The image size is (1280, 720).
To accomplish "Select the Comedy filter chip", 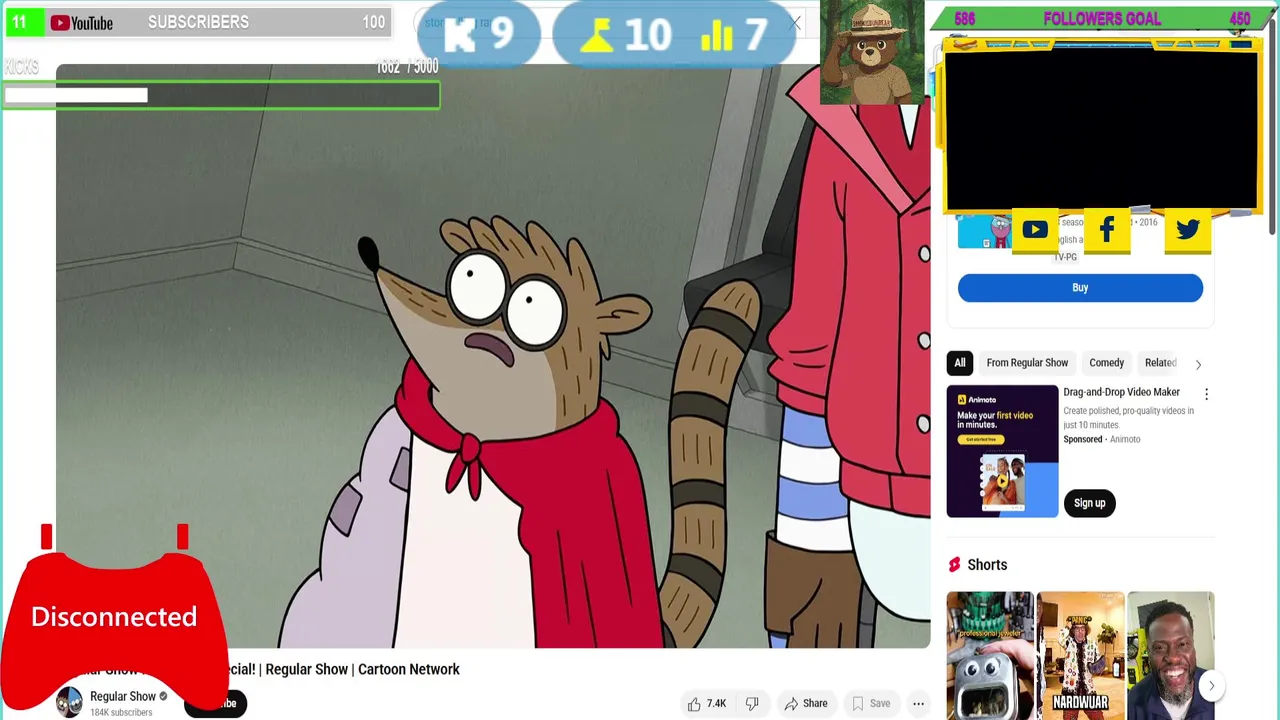I will [x=1106, y=363].
